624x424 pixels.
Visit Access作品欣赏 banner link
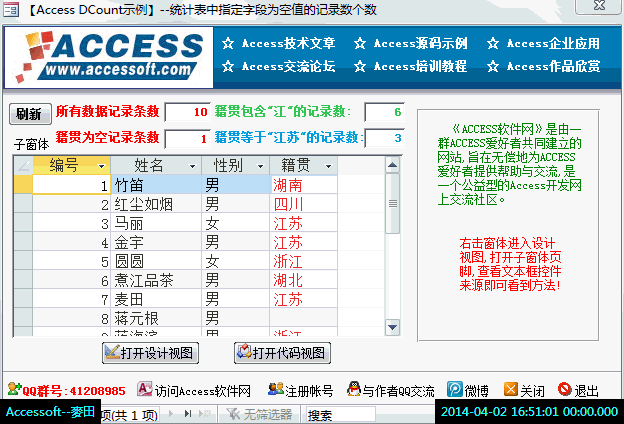coord(553,66)
